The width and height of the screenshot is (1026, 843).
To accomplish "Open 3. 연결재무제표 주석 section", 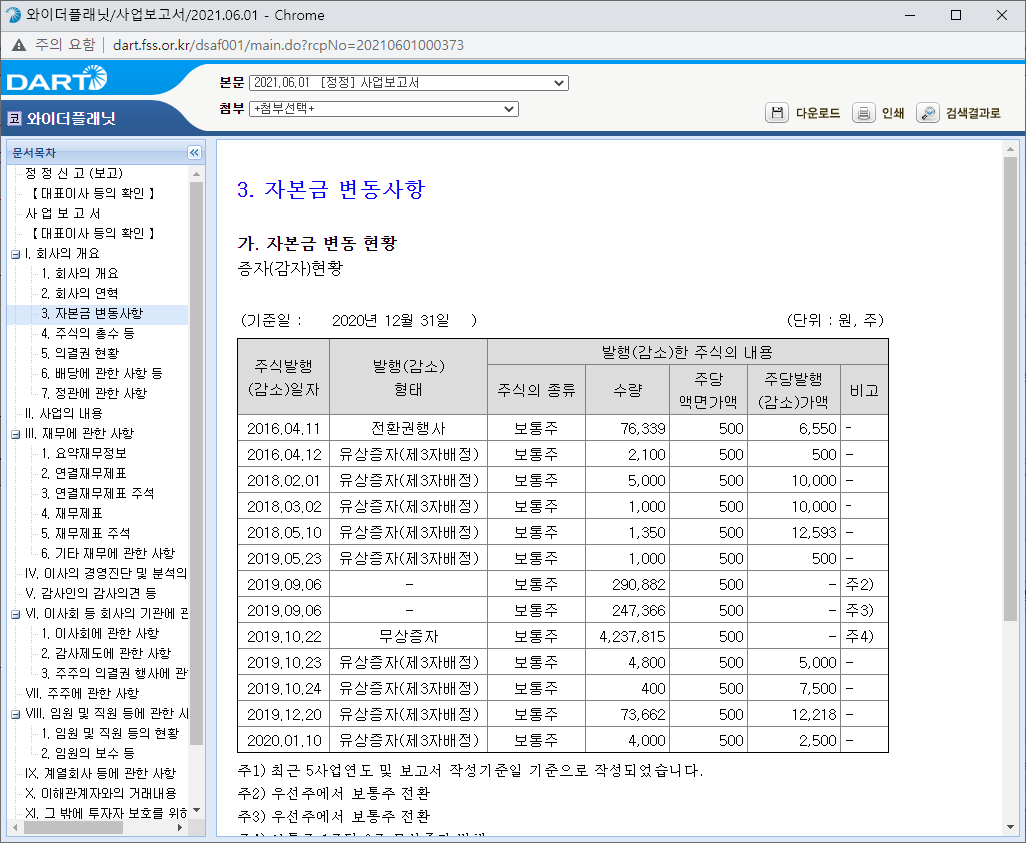I will [97, 493].
